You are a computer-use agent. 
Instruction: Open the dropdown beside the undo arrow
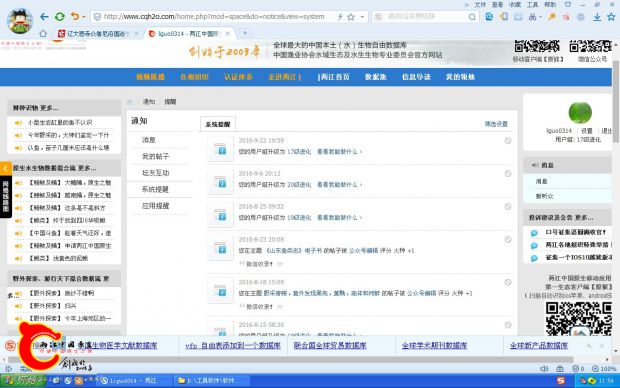pyautogui.click(x=83, y=17)
